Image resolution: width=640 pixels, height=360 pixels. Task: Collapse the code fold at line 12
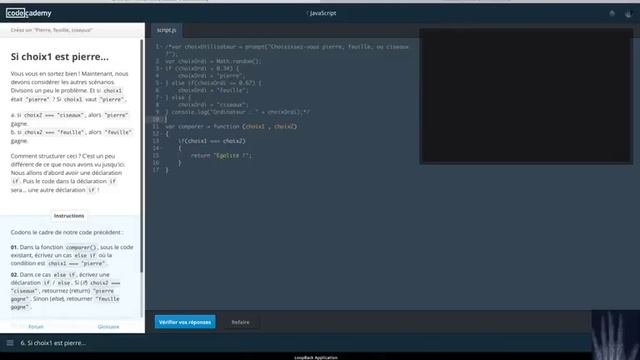162,134
